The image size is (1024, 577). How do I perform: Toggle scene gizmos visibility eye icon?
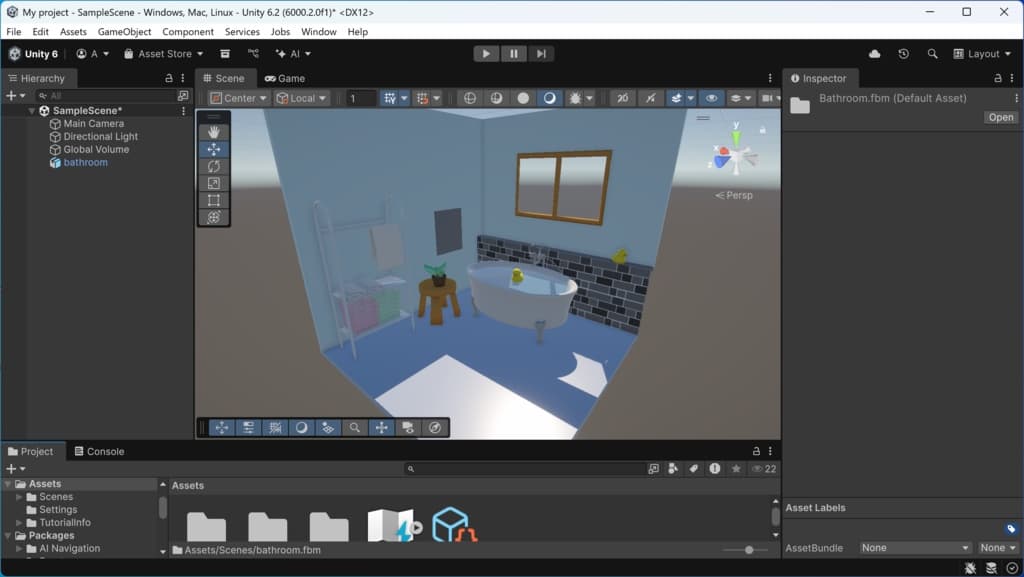tap(711, 98)
